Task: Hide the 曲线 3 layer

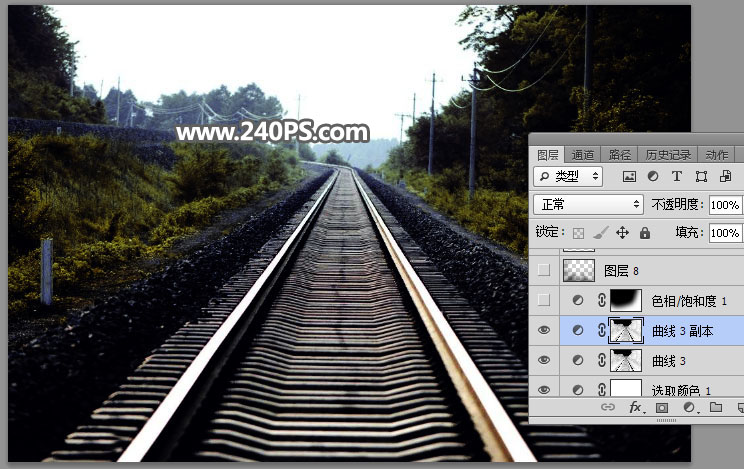Action: tap(544, 360)
